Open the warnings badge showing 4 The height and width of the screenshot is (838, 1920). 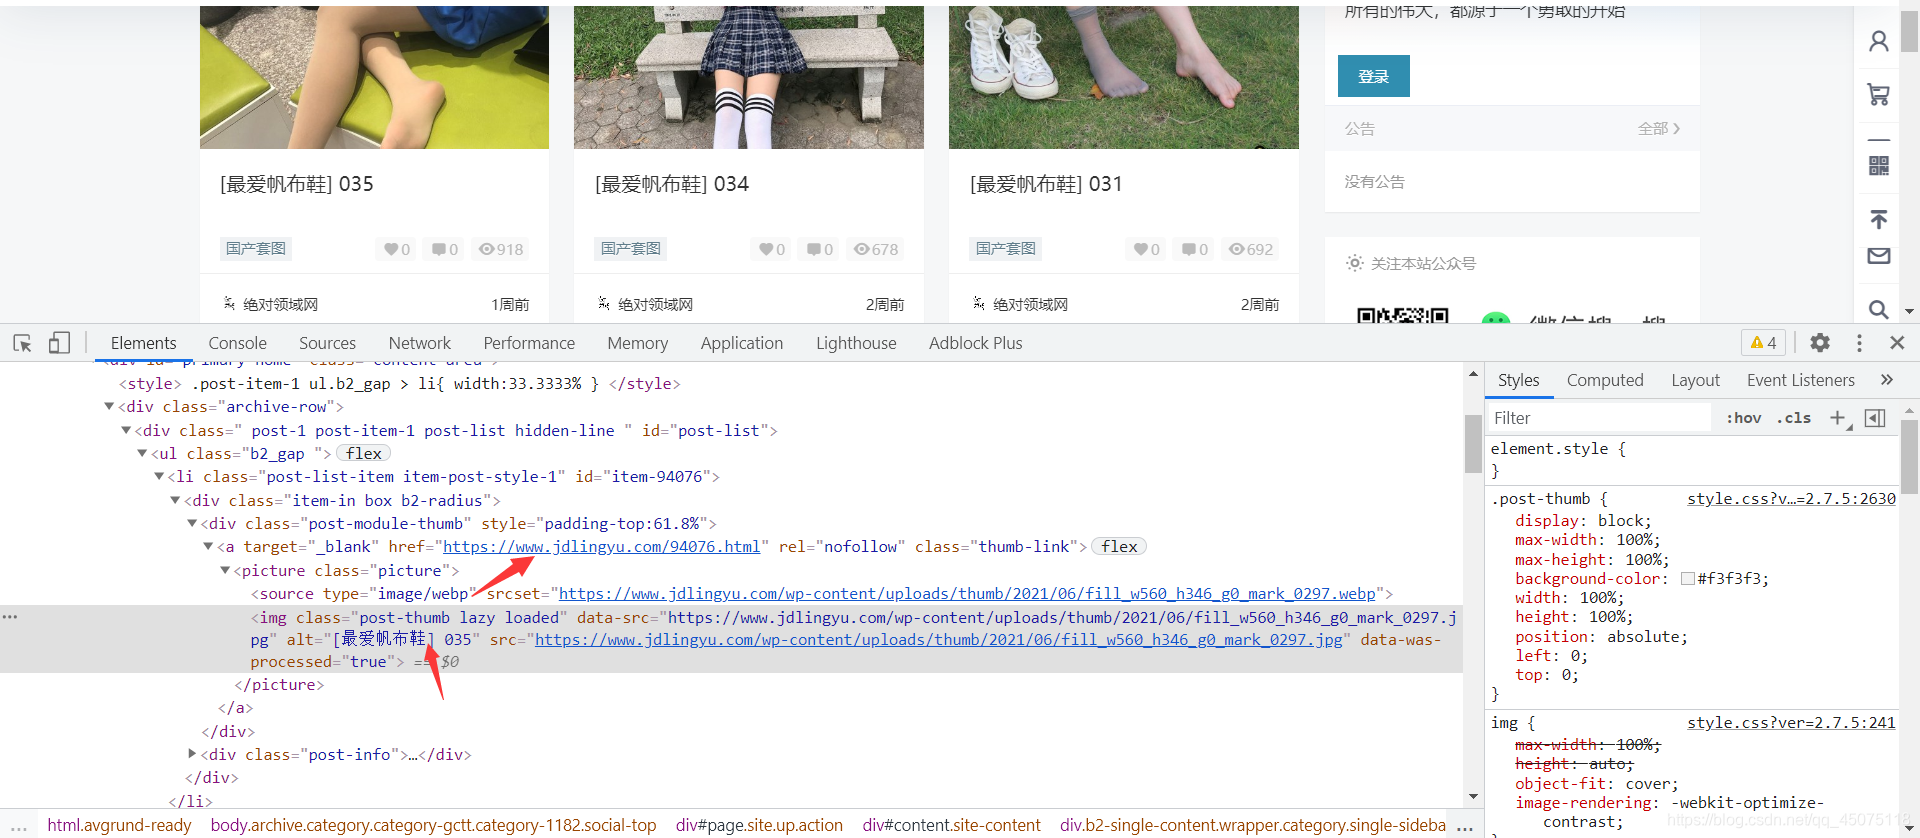pos(1764,343)
